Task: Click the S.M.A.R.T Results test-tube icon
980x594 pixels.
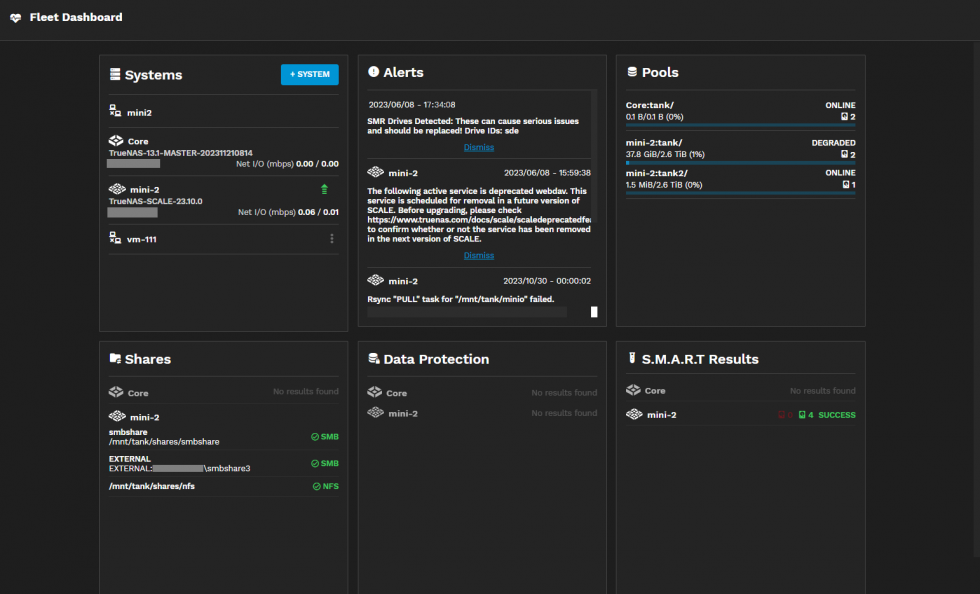Action: point(630,358)
